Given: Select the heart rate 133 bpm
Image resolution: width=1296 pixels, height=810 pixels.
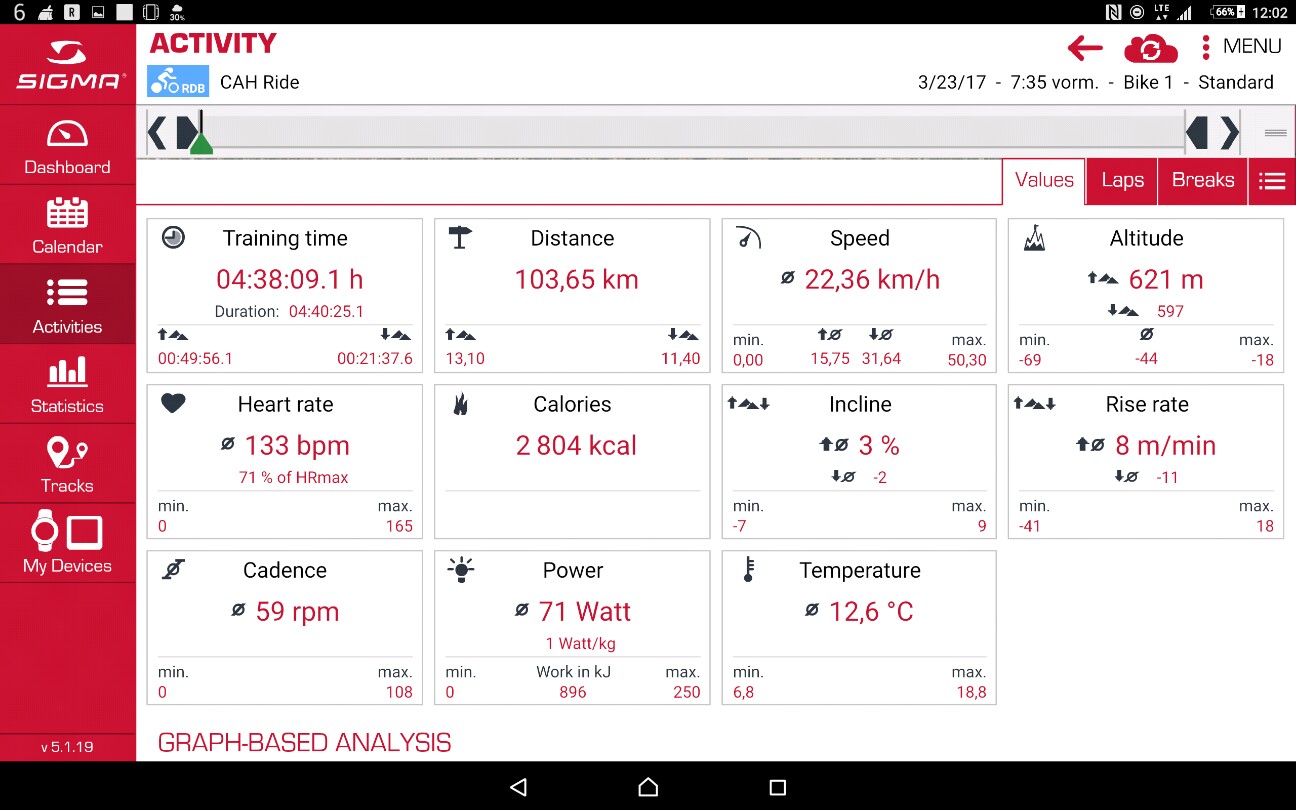Looking at the screenshot, I should 297,445.
